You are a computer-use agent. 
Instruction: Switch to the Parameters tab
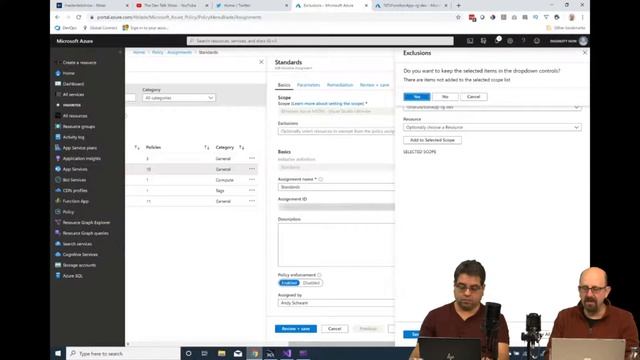309,85
